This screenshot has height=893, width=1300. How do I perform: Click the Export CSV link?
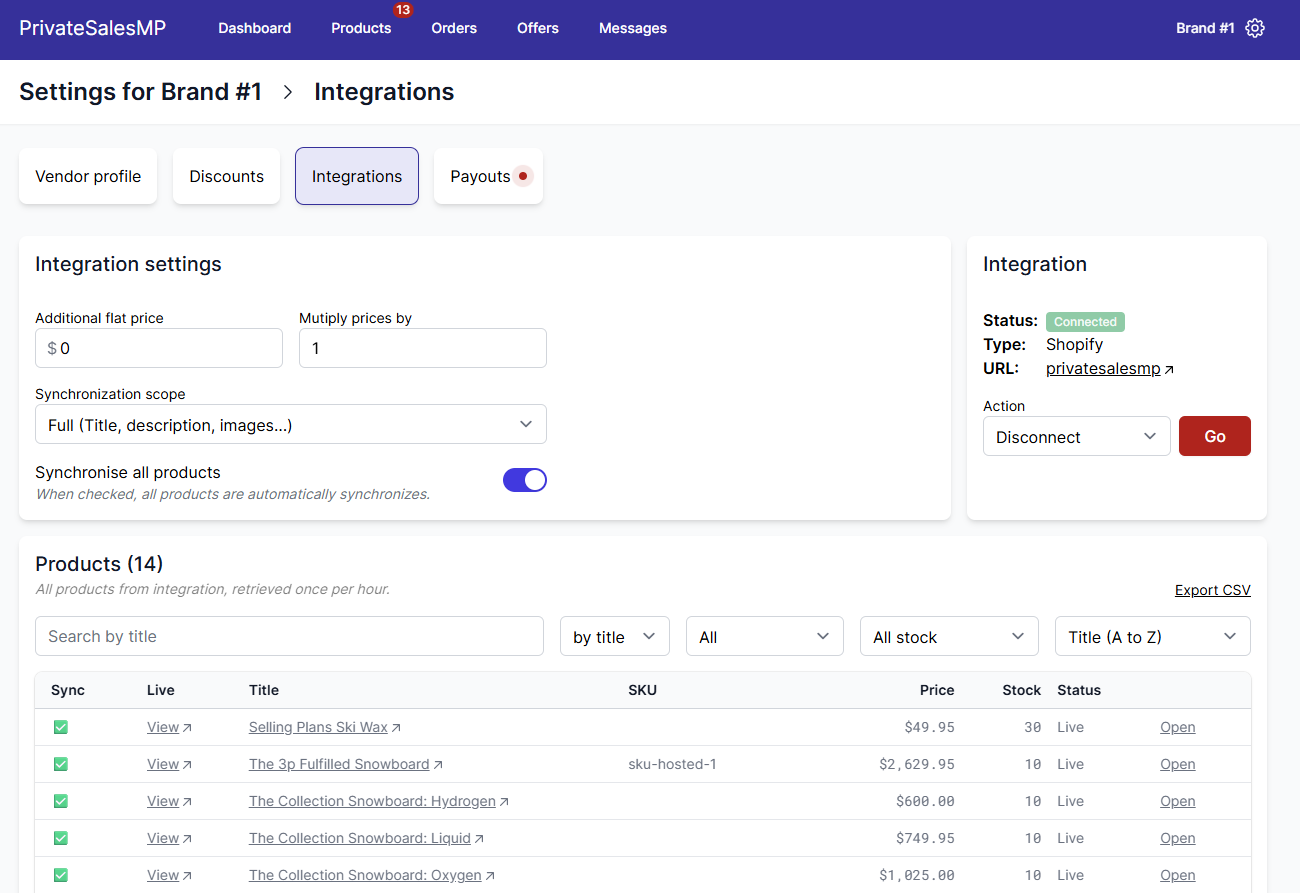pos(1212,590)
